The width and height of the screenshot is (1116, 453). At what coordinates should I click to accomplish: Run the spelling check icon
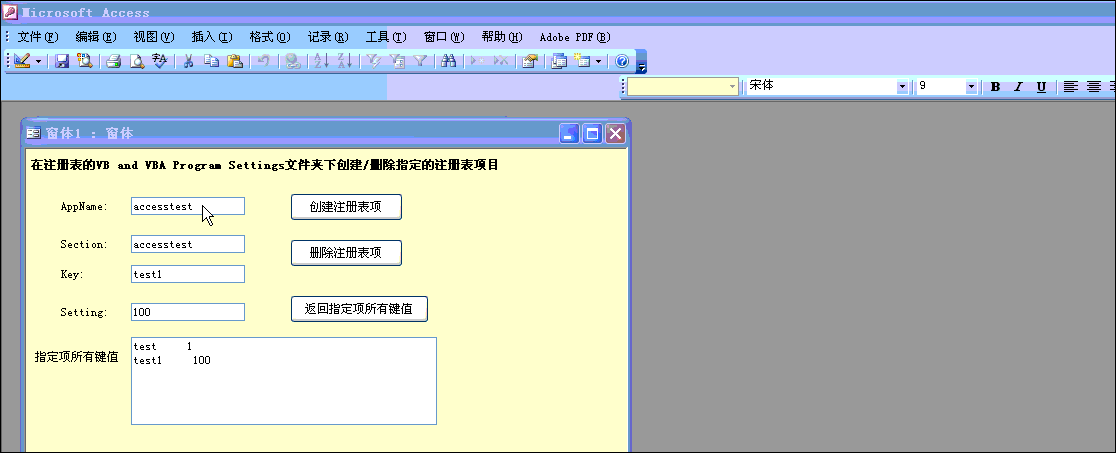[159, 61]
